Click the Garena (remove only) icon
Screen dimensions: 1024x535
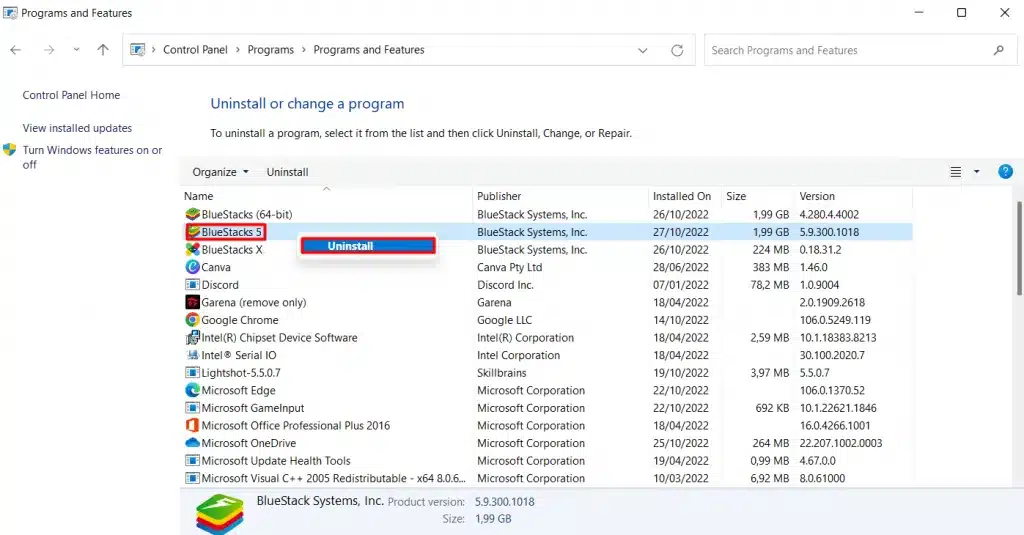coord(192,302)
